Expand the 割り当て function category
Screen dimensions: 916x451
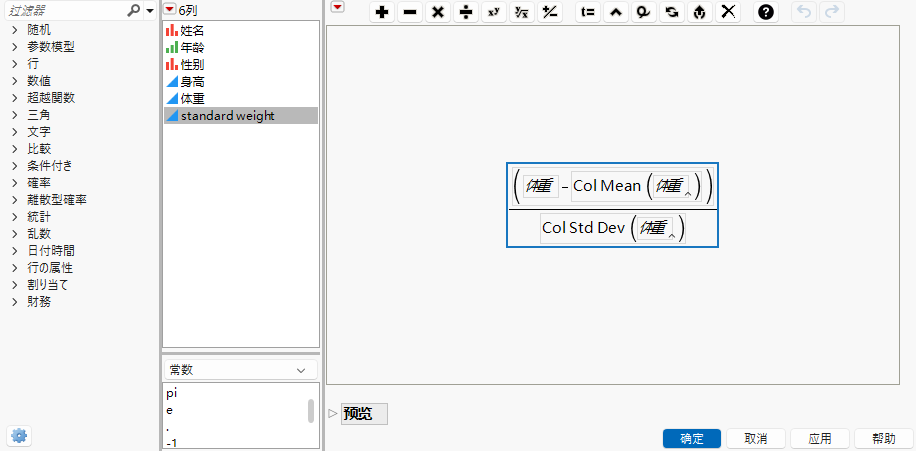(x=15, y=285)
